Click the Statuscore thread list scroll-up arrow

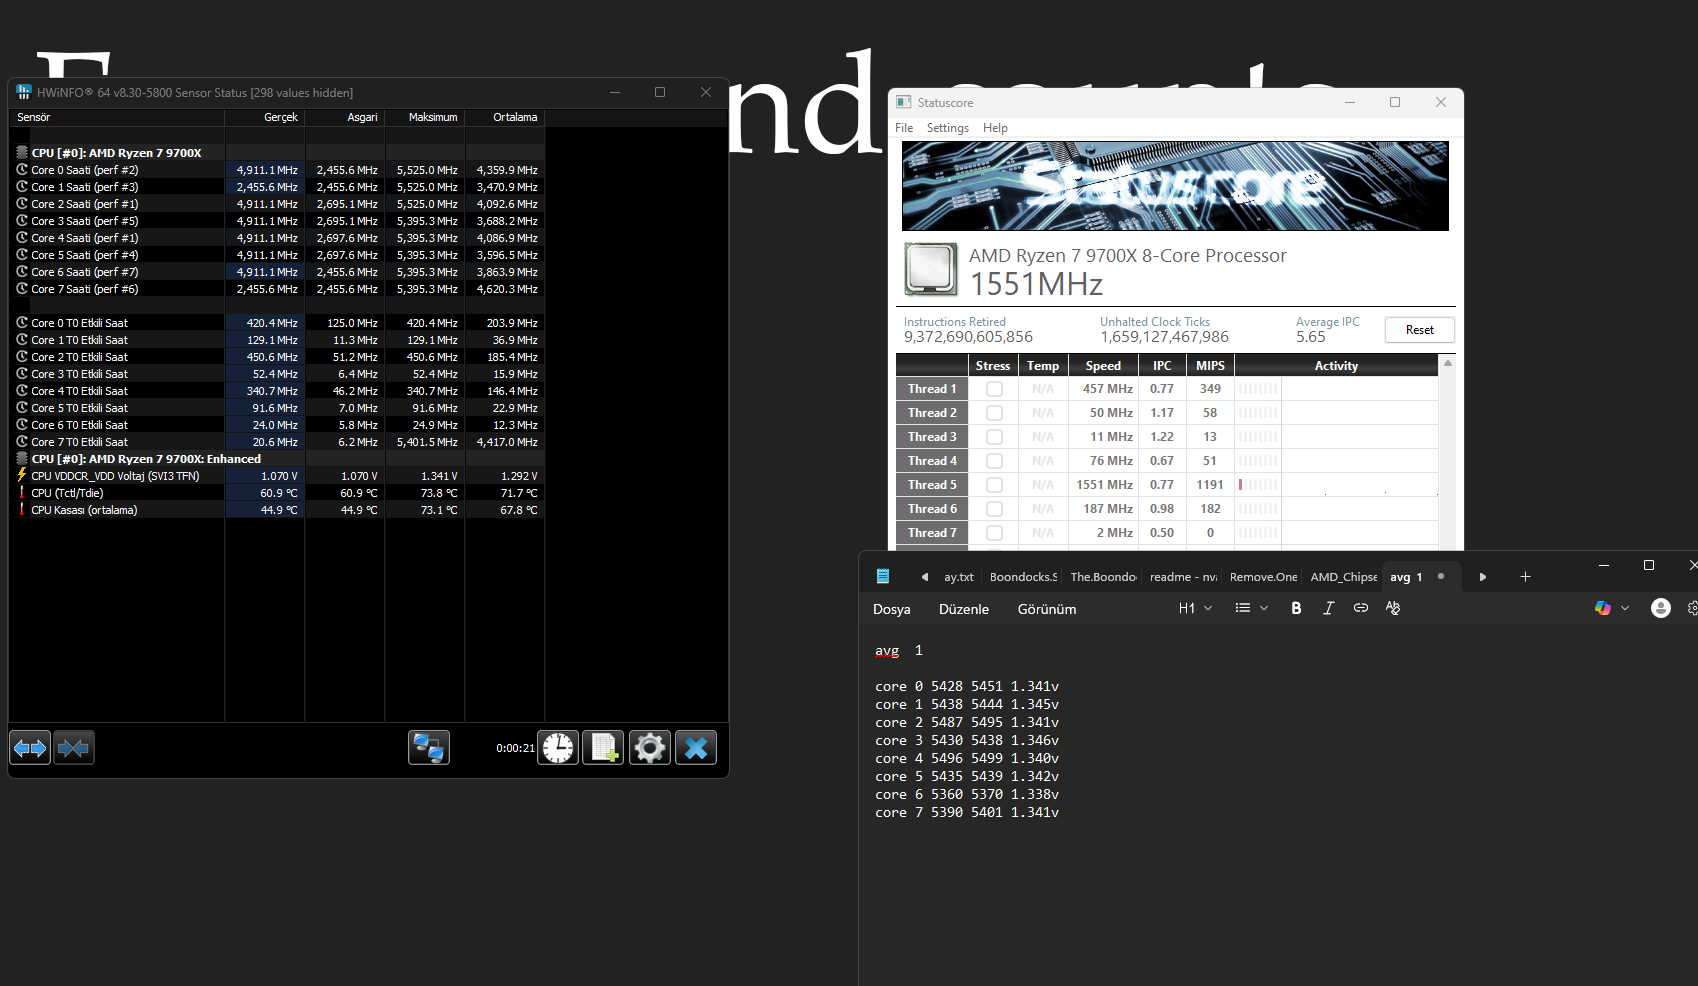pos(1447,364)
